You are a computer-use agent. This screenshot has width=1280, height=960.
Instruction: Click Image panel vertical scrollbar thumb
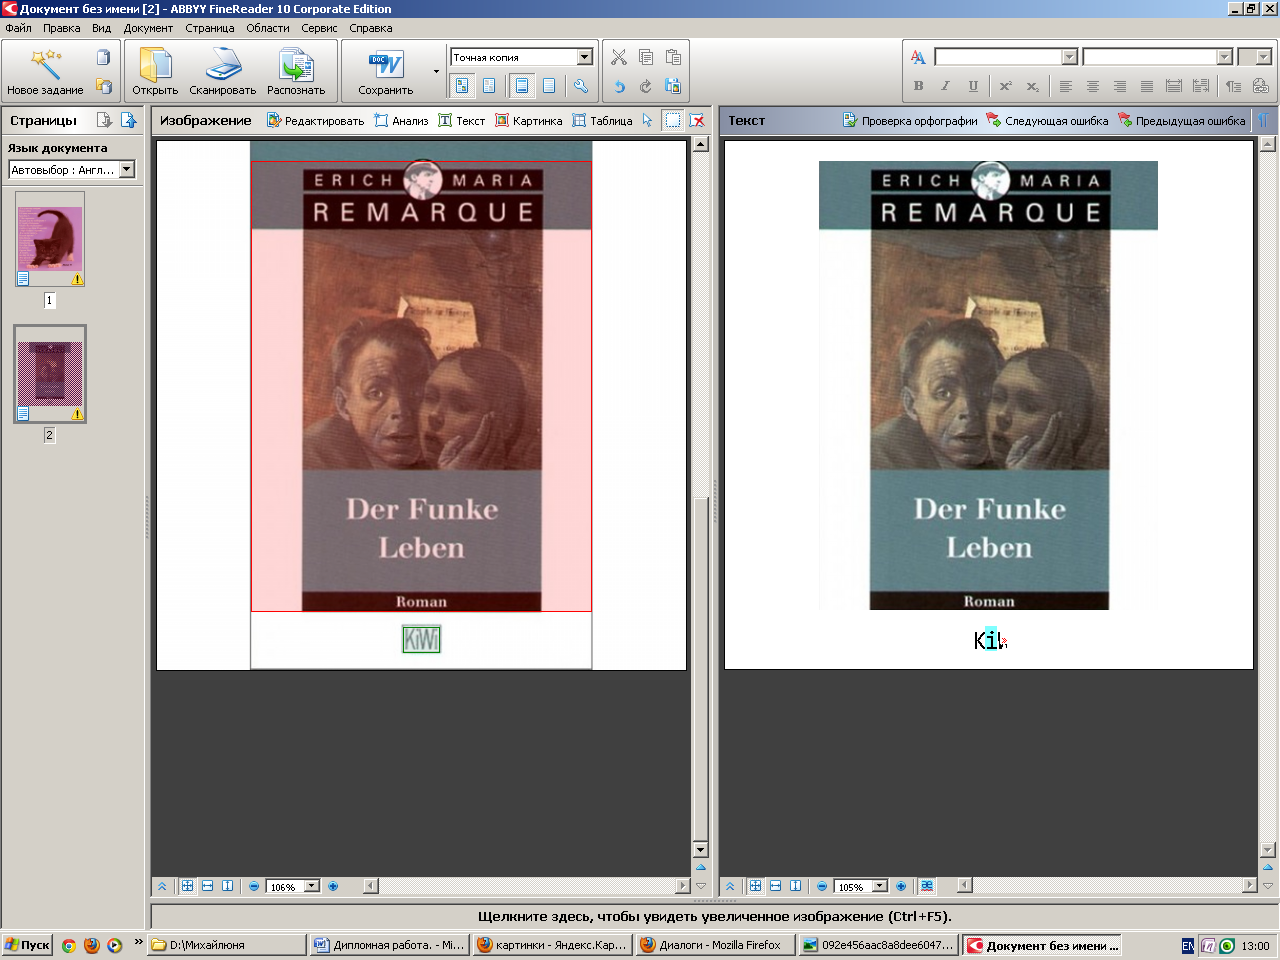[x=701, y=670]
